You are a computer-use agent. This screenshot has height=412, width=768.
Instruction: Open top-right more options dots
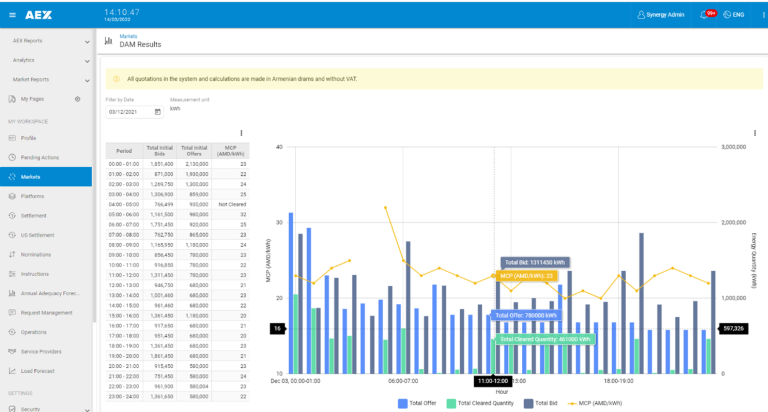tap(764, 15)
